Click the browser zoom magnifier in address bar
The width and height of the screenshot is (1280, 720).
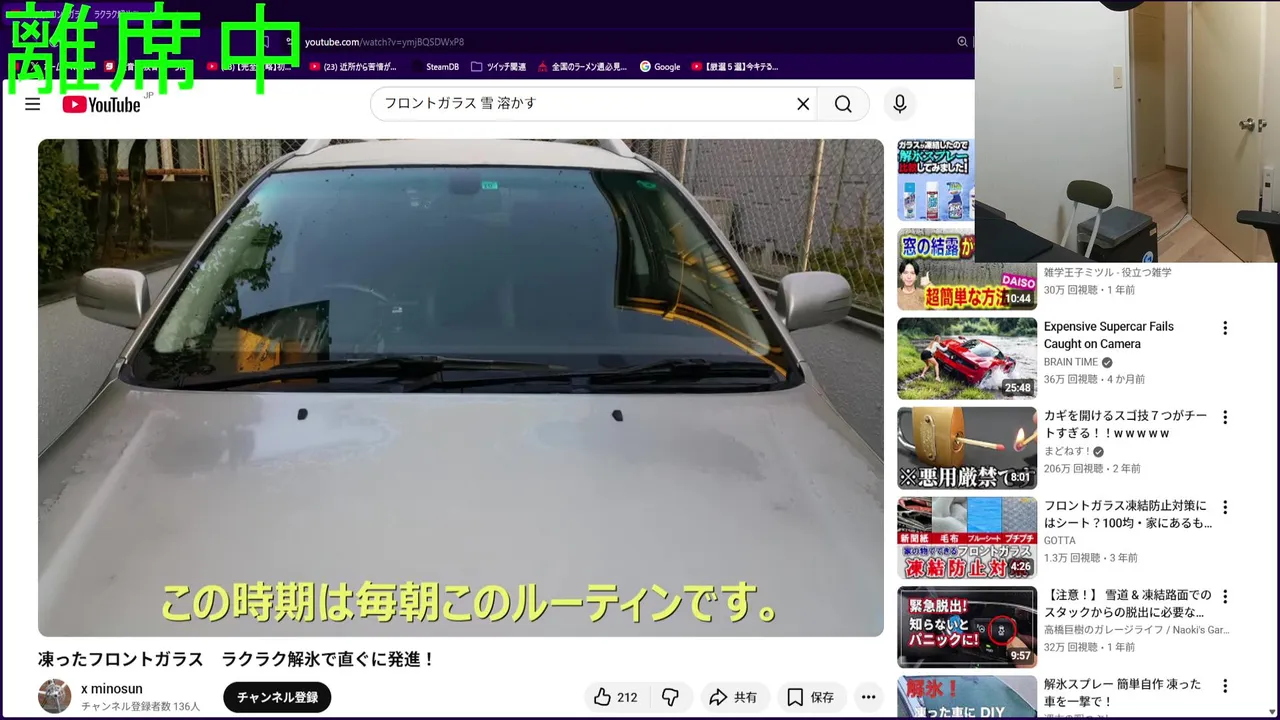(x=962, y=42)
